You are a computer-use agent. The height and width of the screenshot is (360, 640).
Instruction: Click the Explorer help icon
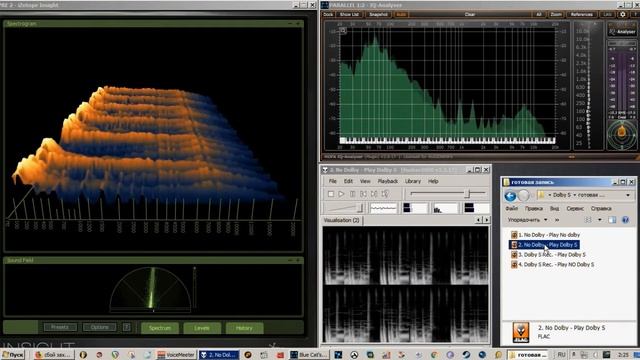[x=625, y=220]
